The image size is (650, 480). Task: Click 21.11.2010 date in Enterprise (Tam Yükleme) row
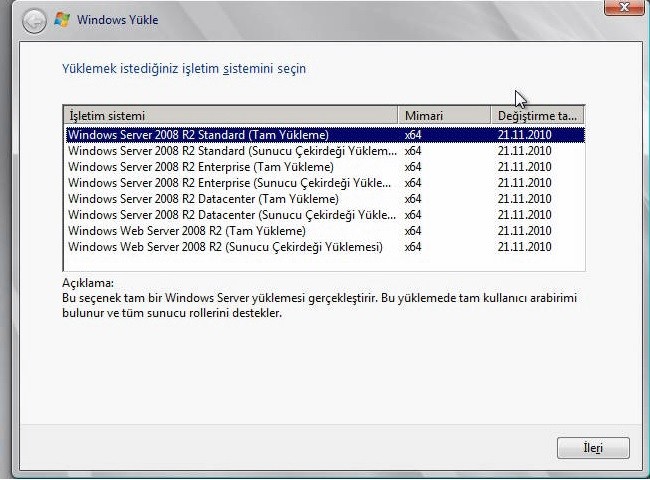524,167
